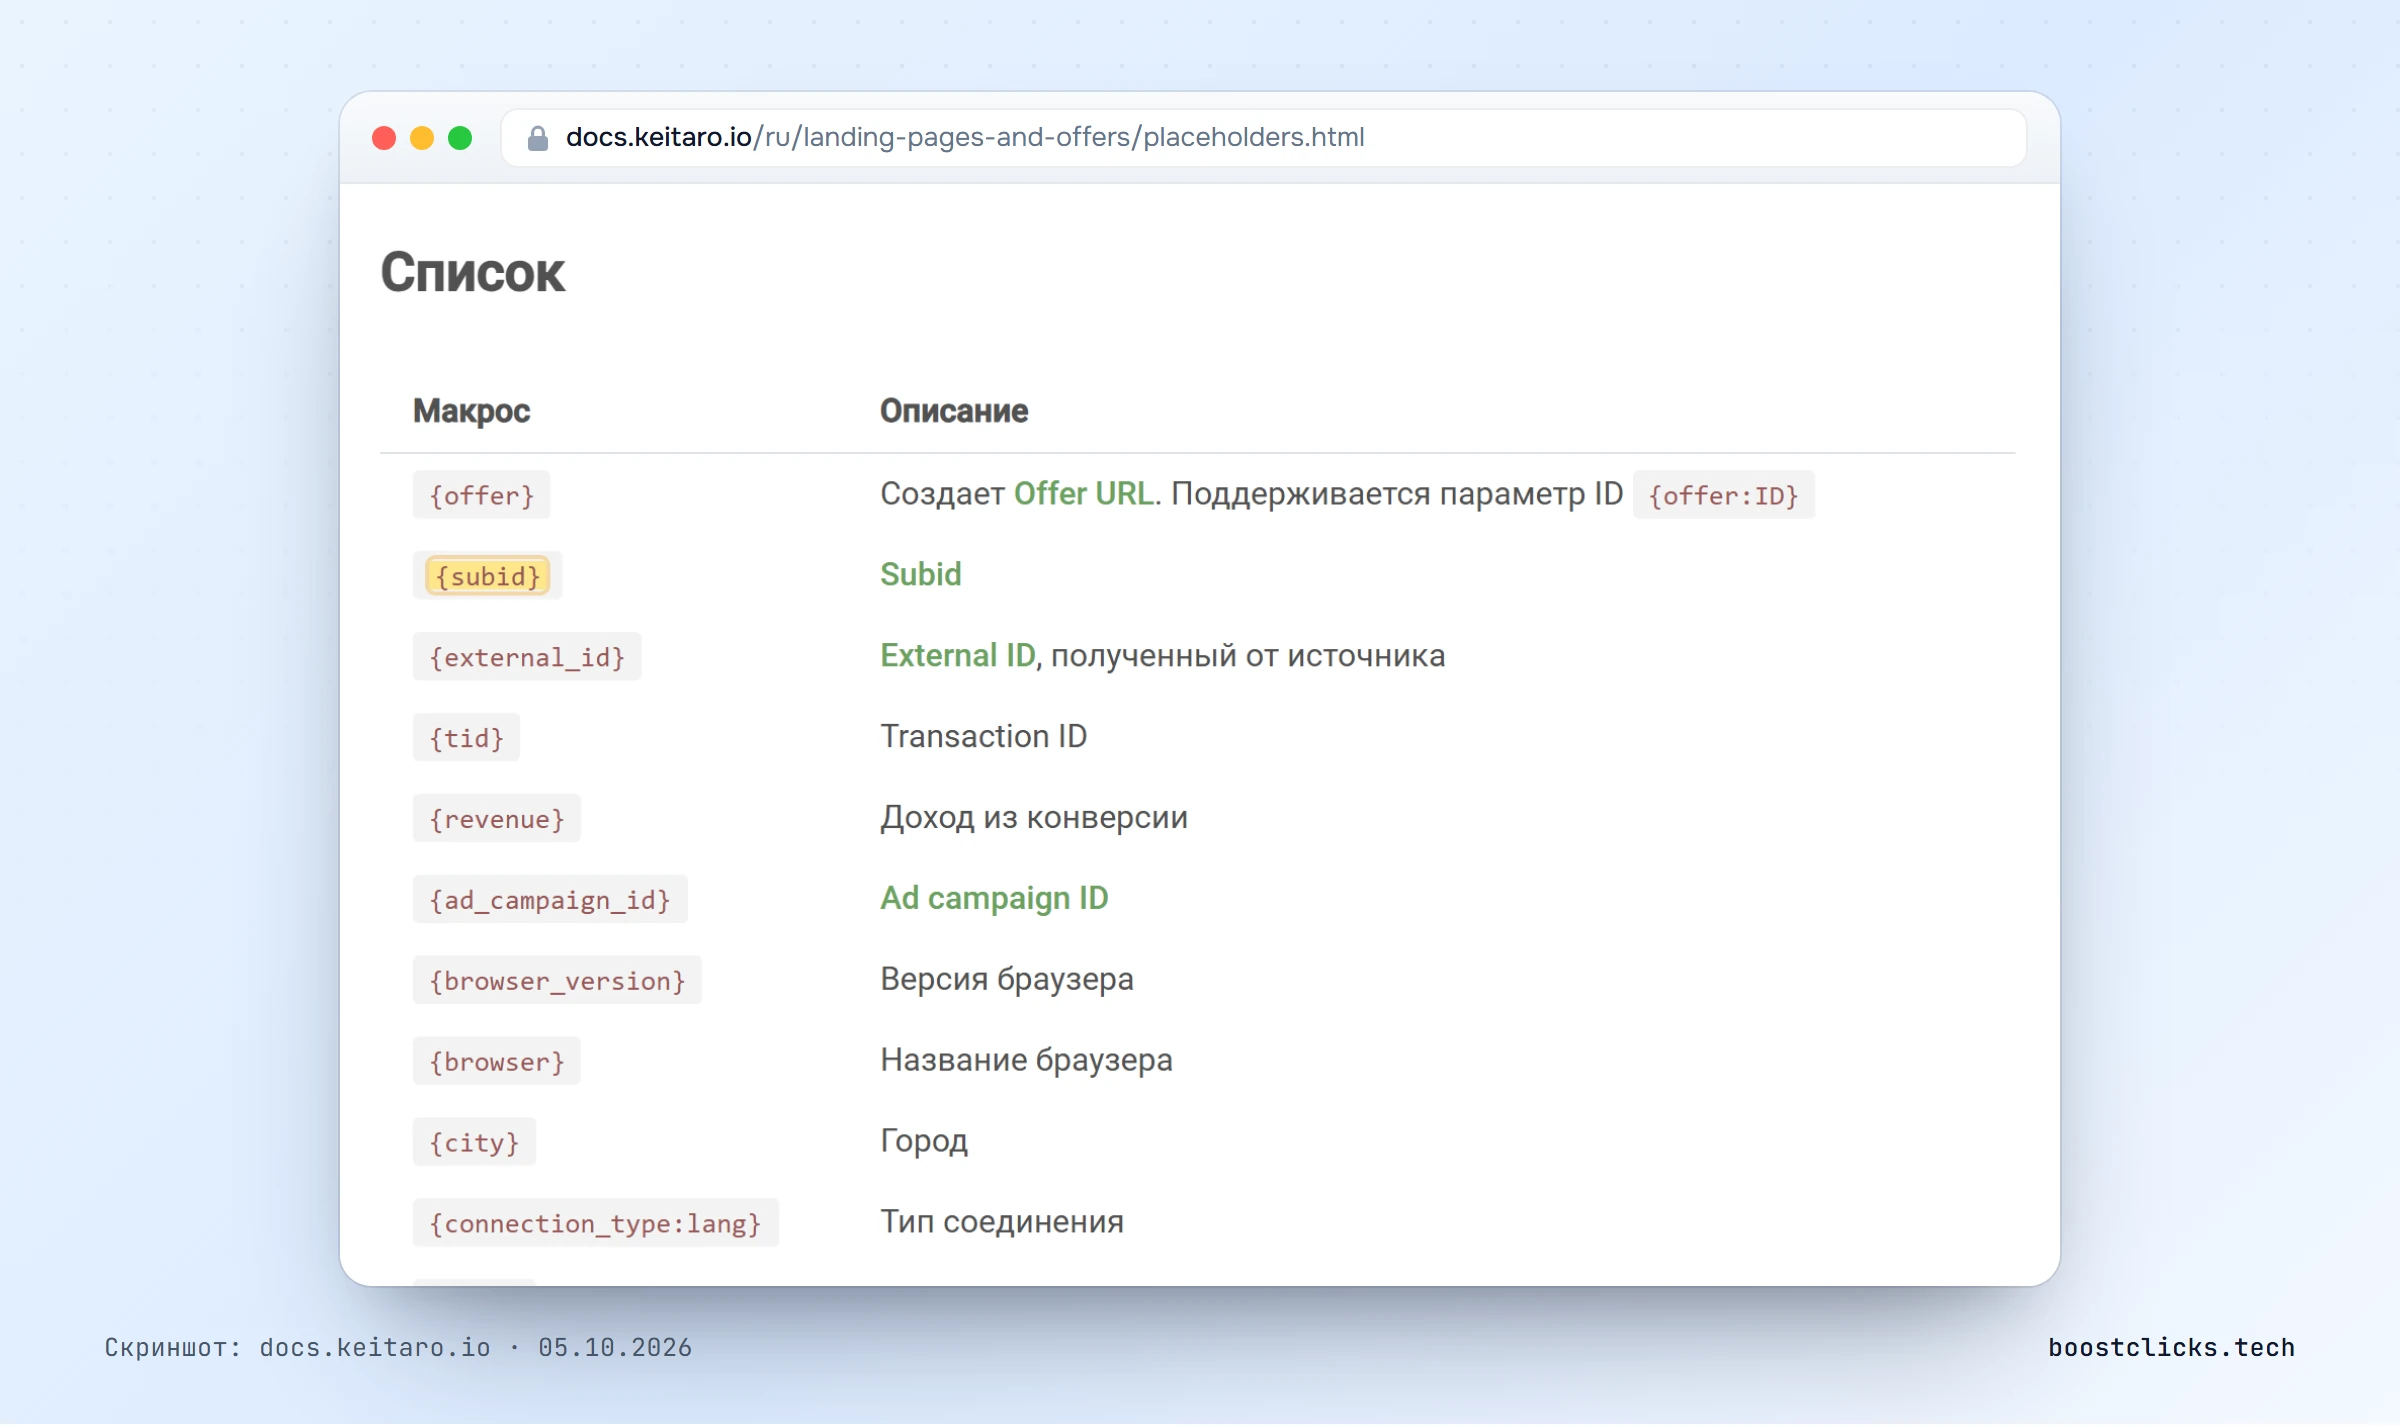Click the red close window dot
Viewport: 2400px width, 1426px height.
coord(384,138)
